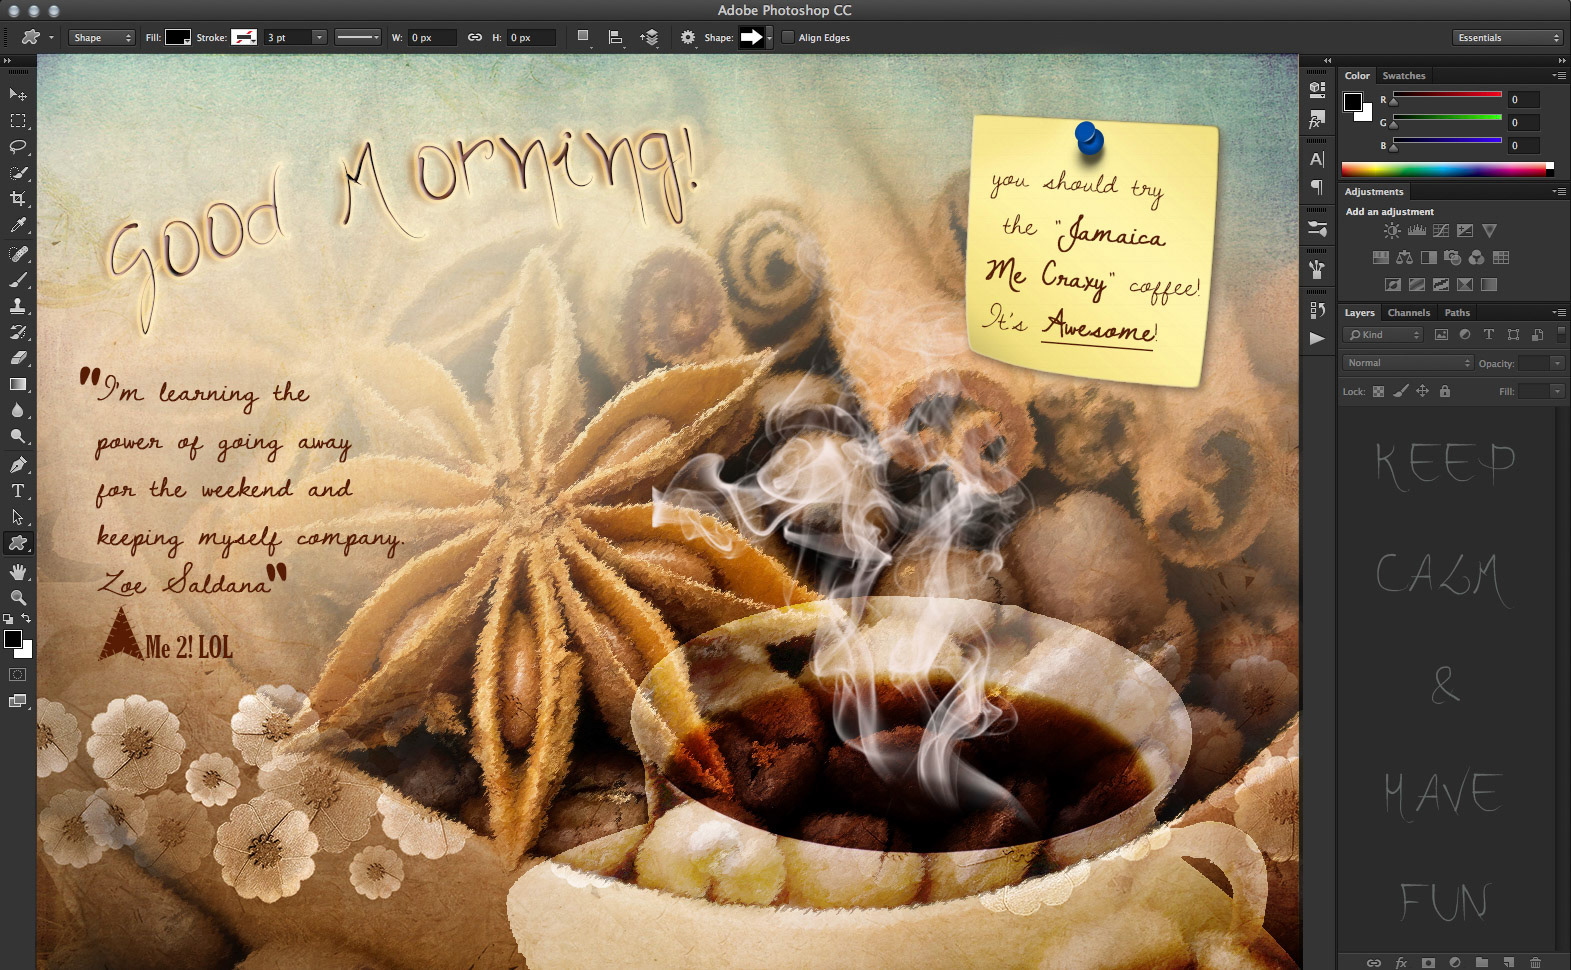The height and width of the screenshot is (970, 1571).
Task: Toggle the pixel layers filter
Action: [1441, 335]
